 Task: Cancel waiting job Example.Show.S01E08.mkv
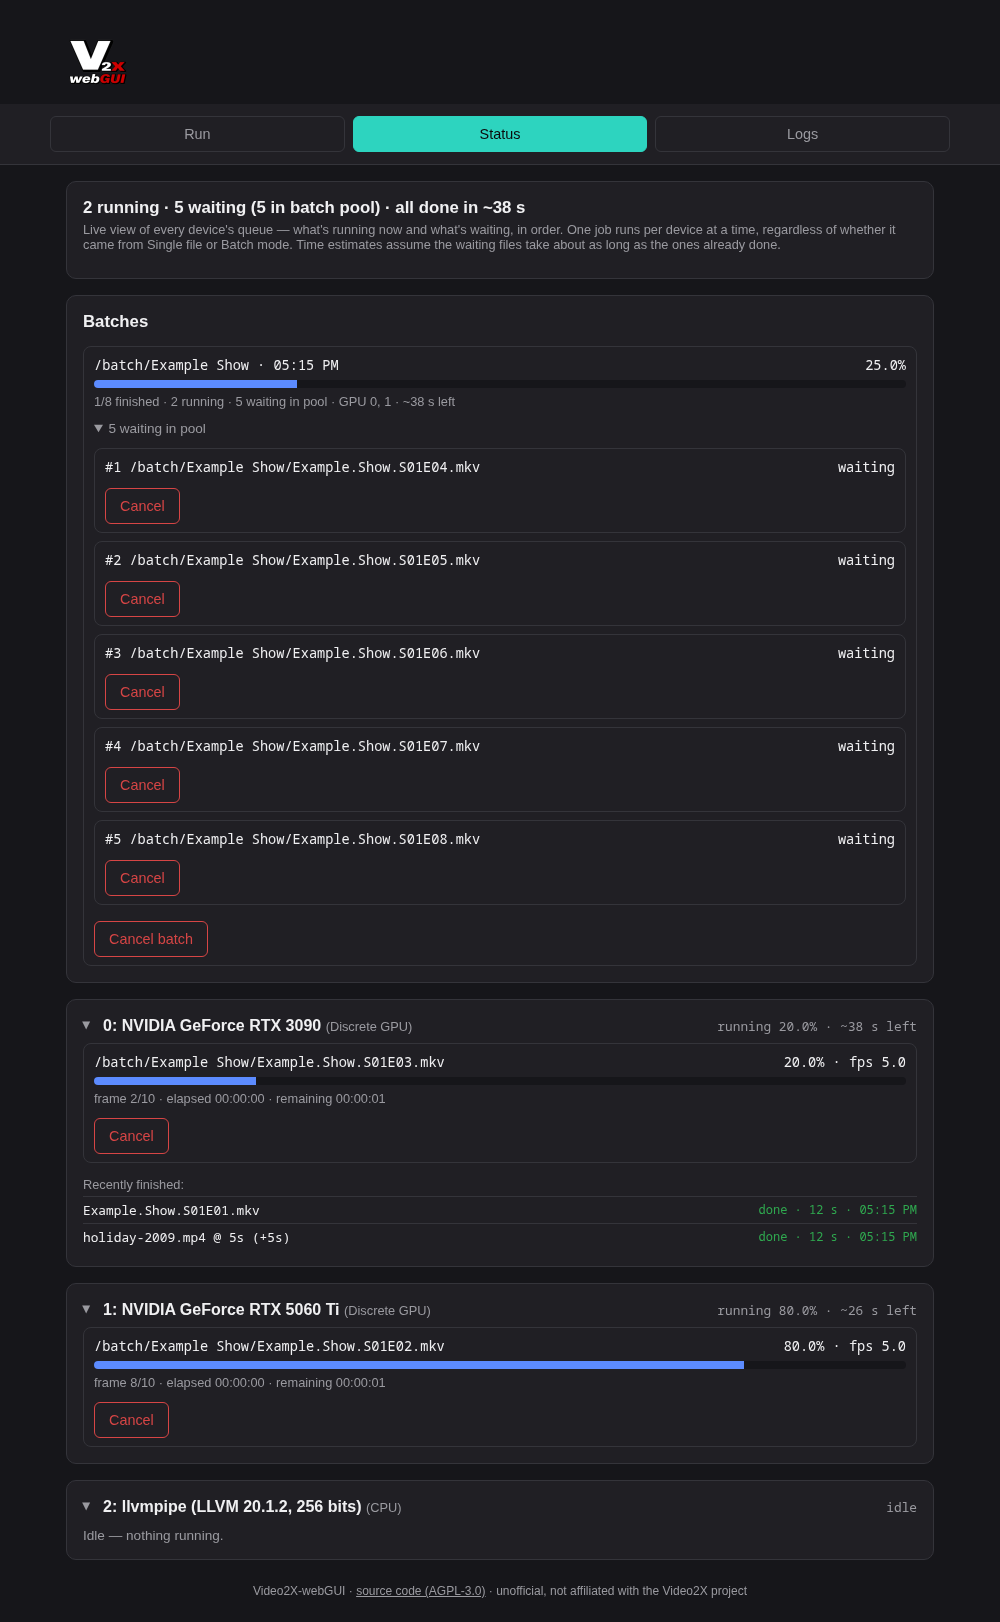tap(142, 878)
